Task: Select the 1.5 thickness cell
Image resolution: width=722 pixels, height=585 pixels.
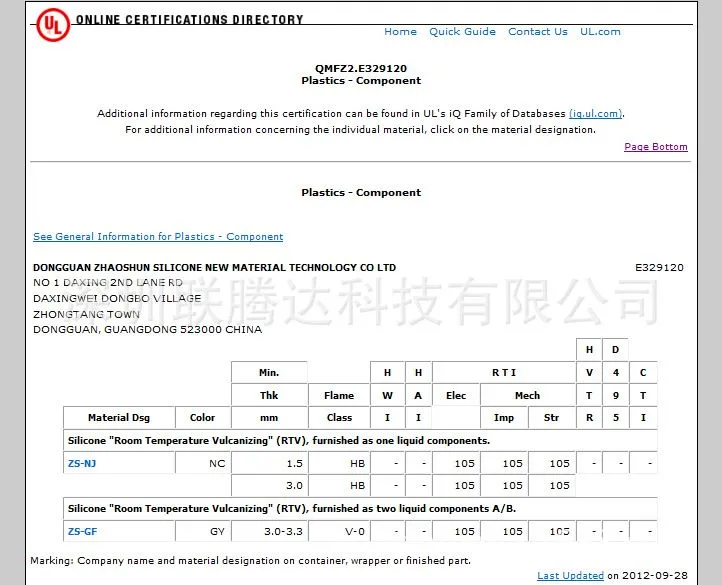Action: [269, 463]
